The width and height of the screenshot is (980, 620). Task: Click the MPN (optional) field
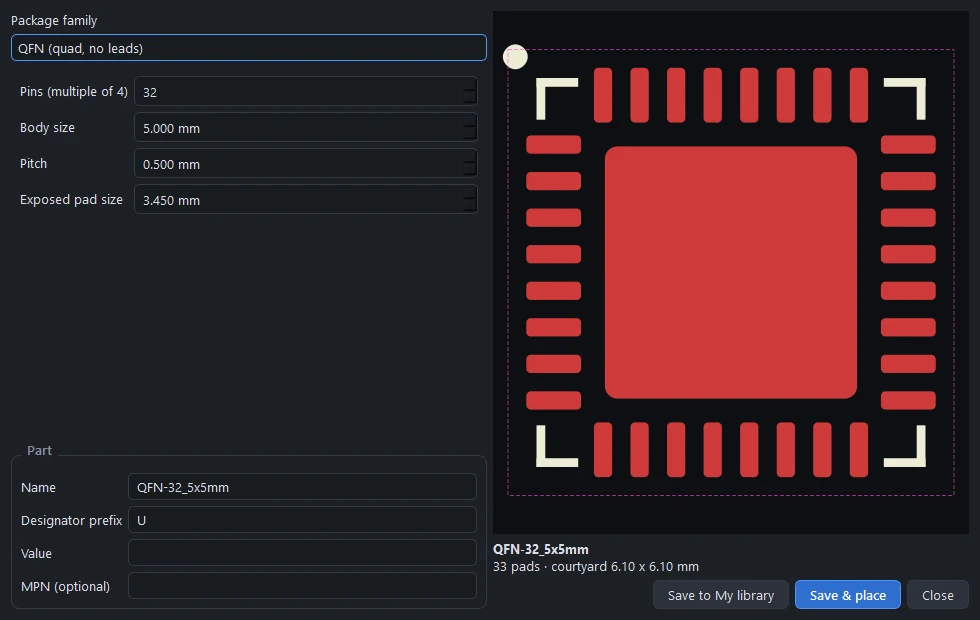[302, 586]
